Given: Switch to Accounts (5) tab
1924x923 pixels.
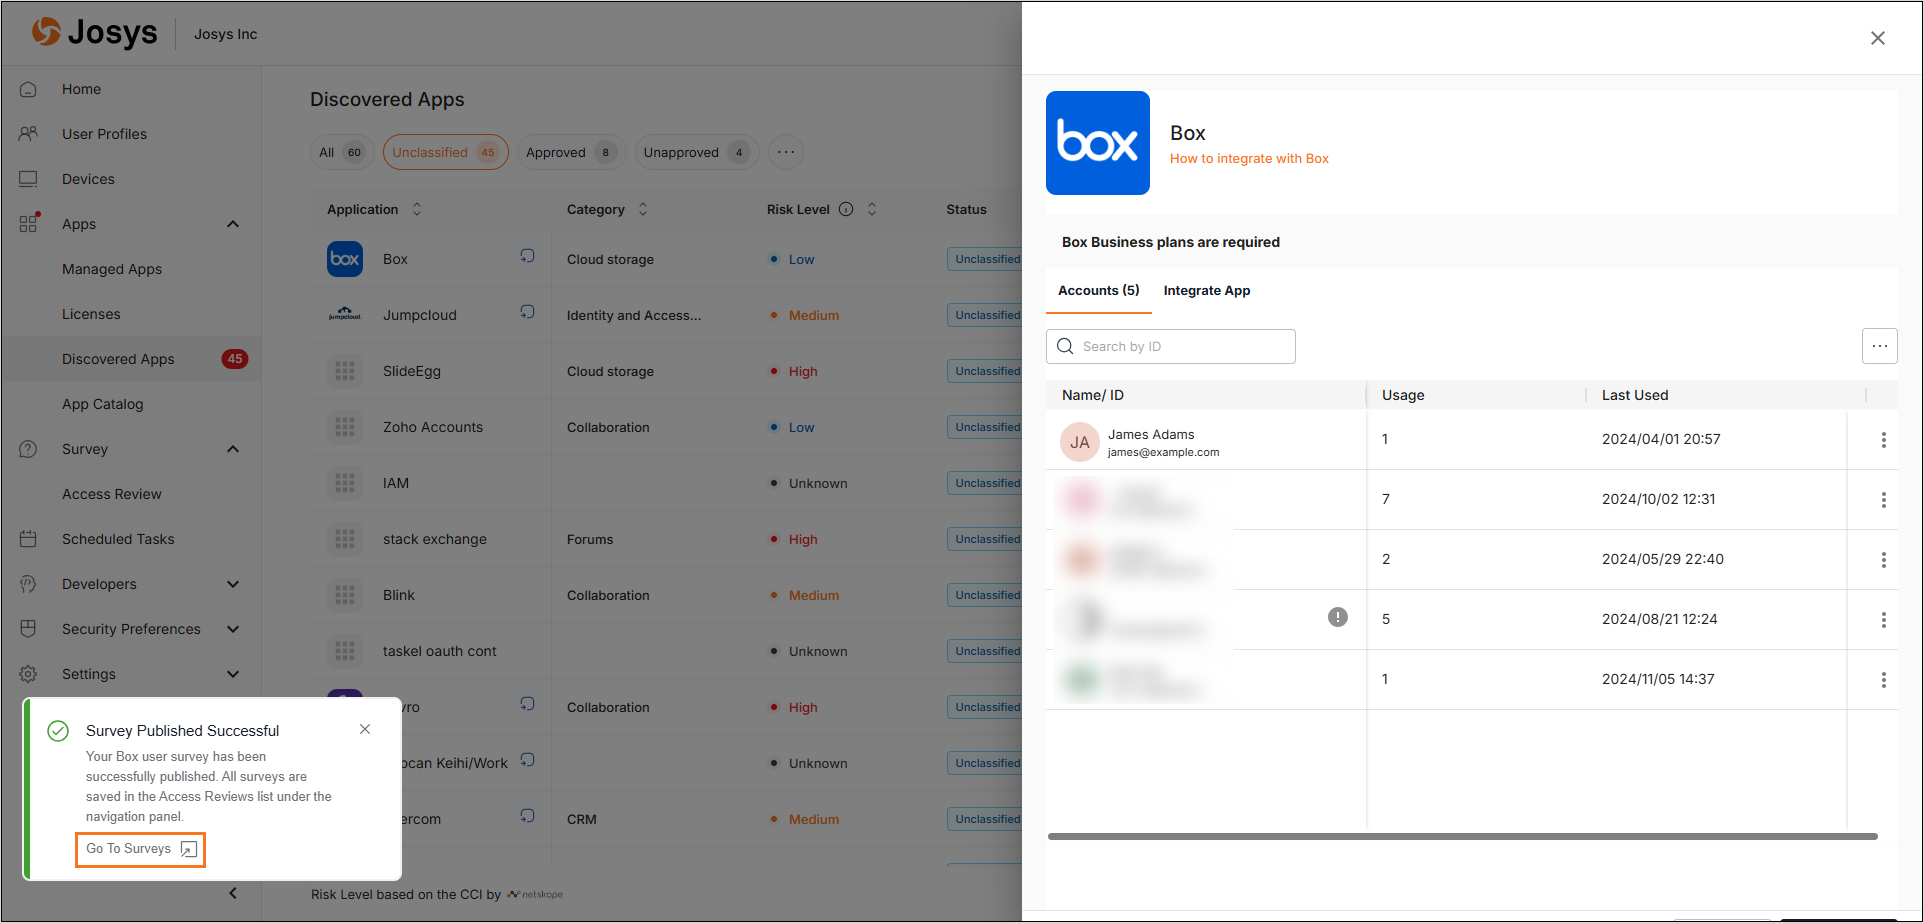Looking at the screenshot, I should 1098,290.
